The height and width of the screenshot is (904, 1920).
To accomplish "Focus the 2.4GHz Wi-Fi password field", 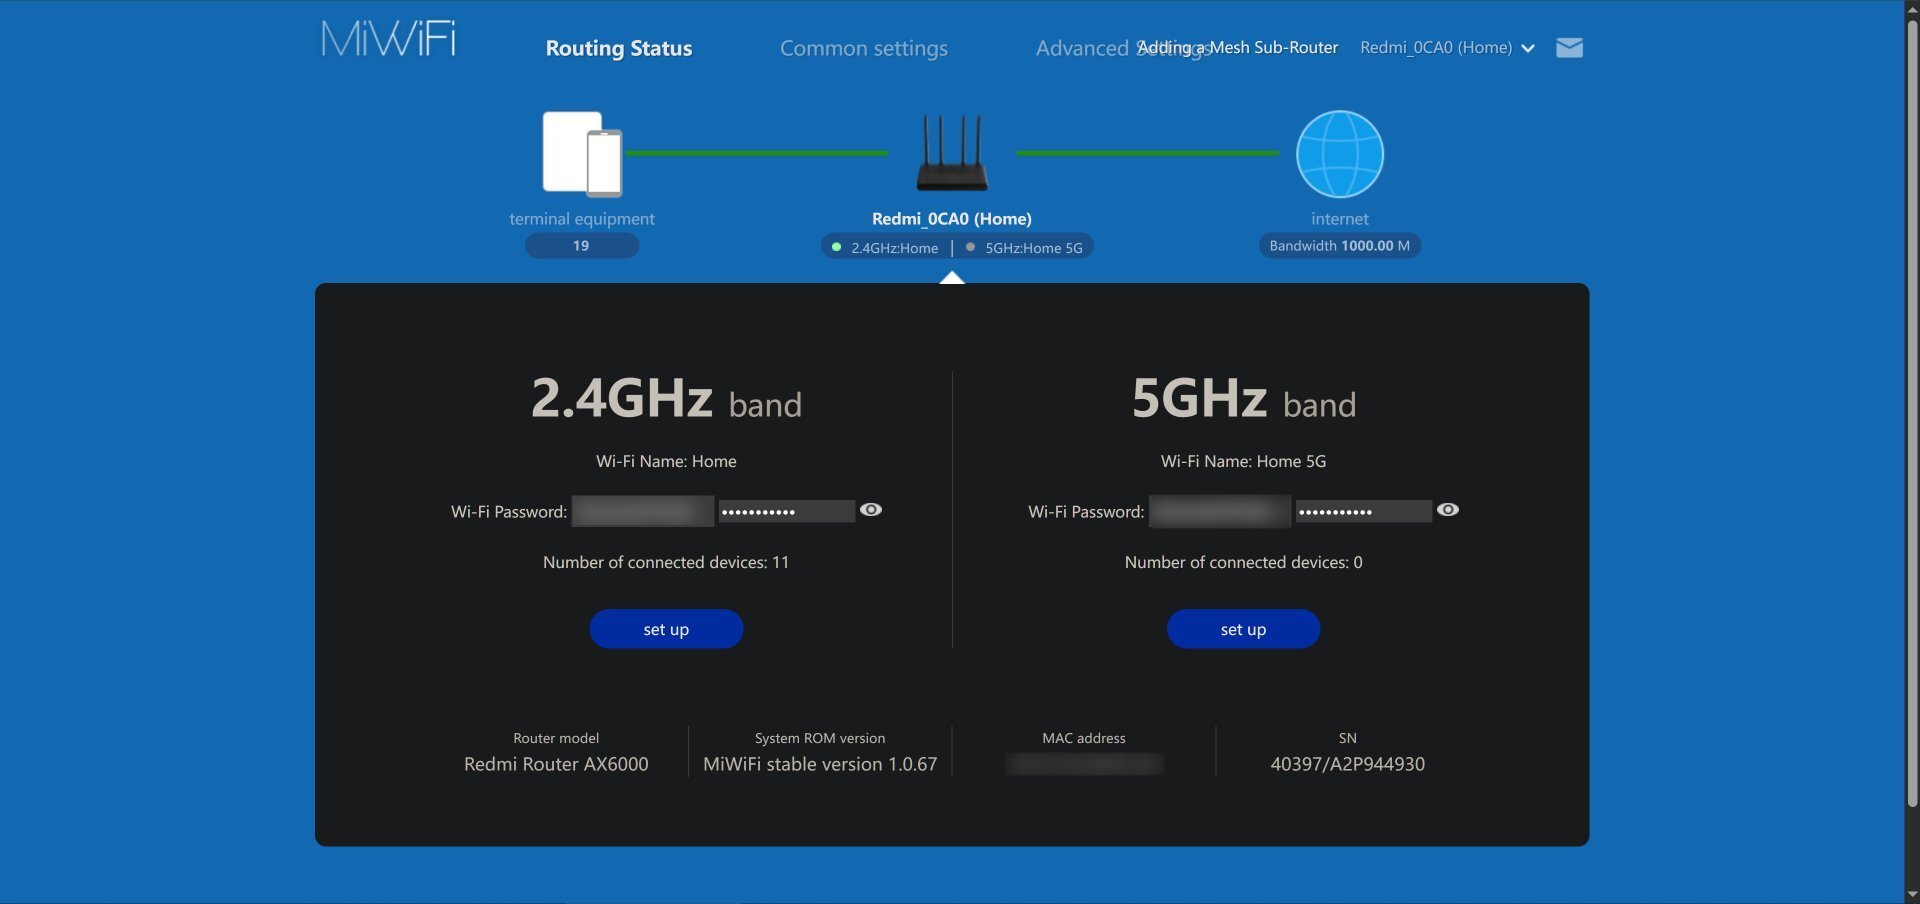I will coord(786,512).
